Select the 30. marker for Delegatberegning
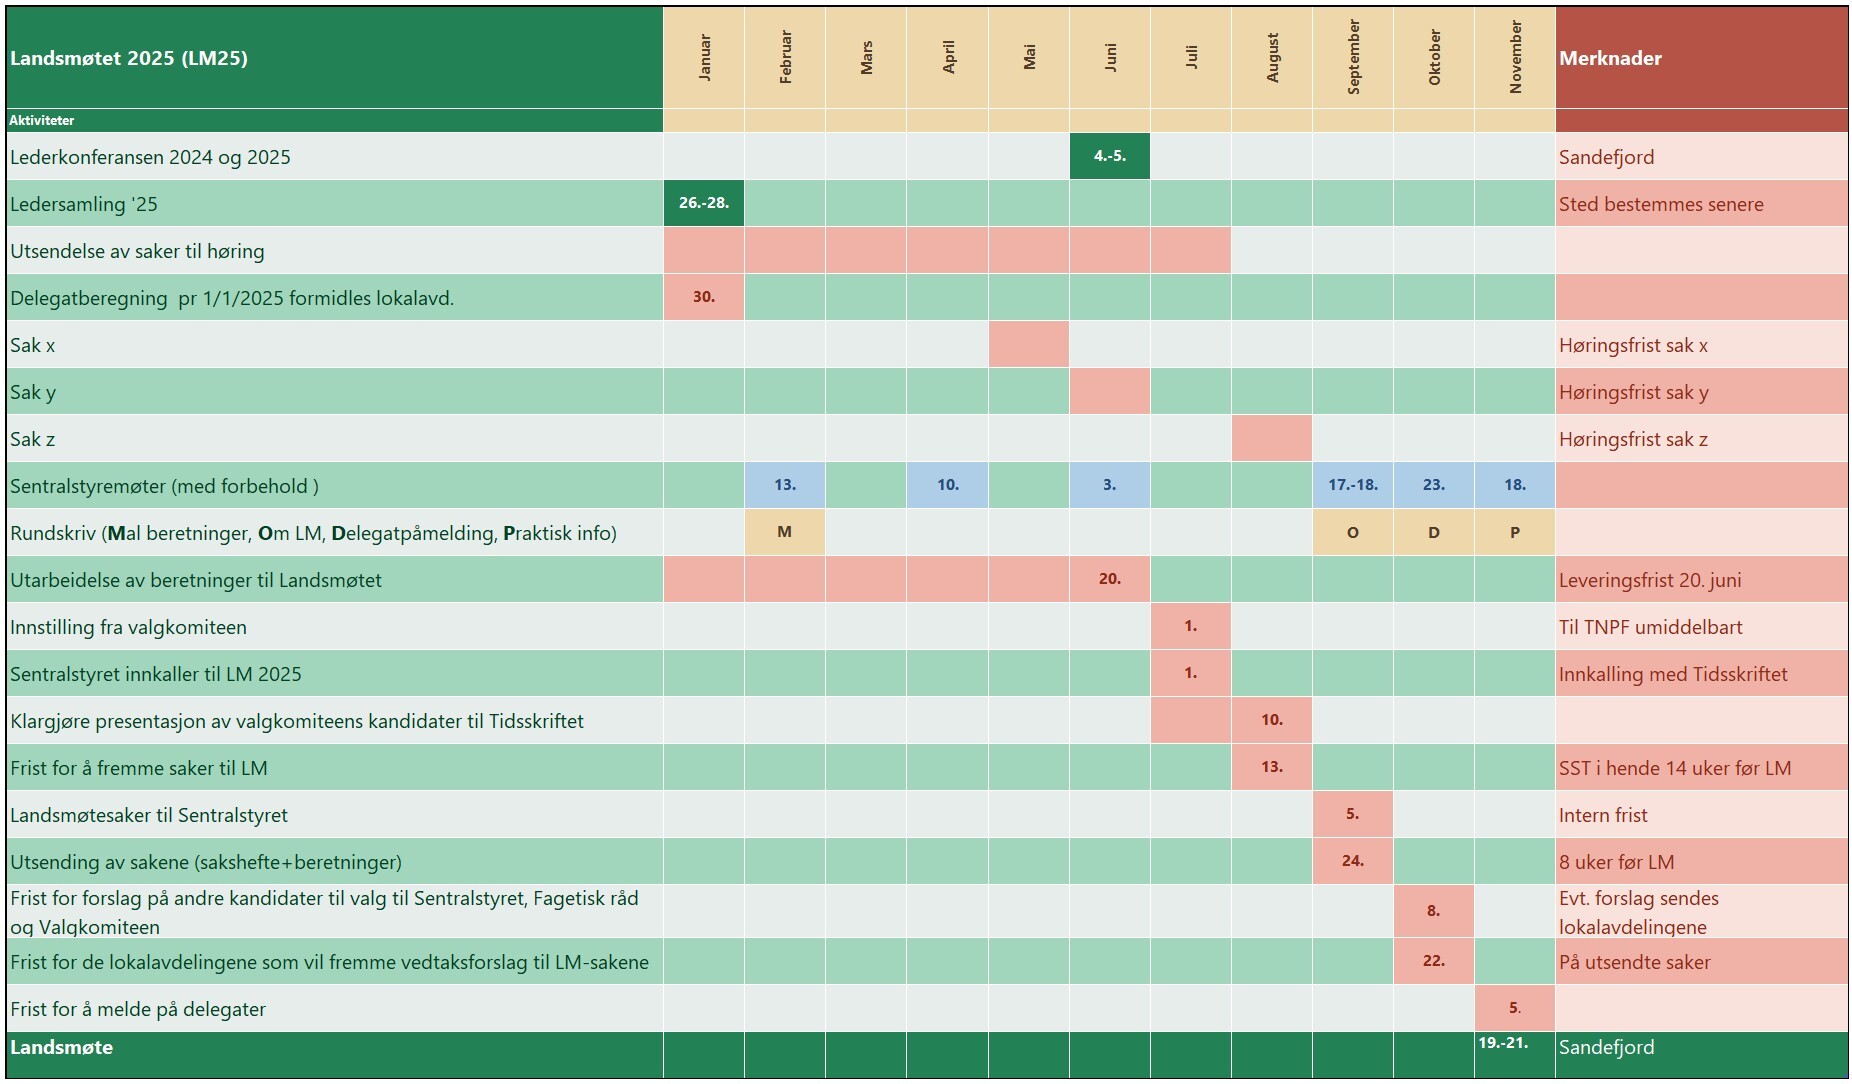 [704, 297]
